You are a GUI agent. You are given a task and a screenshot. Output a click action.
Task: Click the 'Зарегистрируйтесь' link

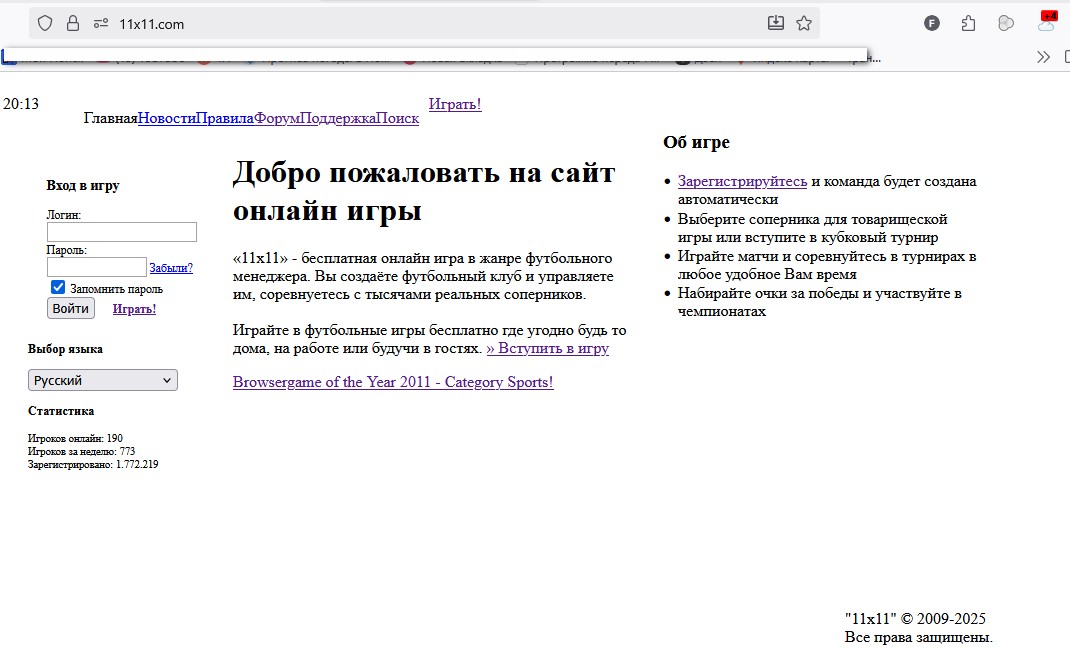[742, 181]
